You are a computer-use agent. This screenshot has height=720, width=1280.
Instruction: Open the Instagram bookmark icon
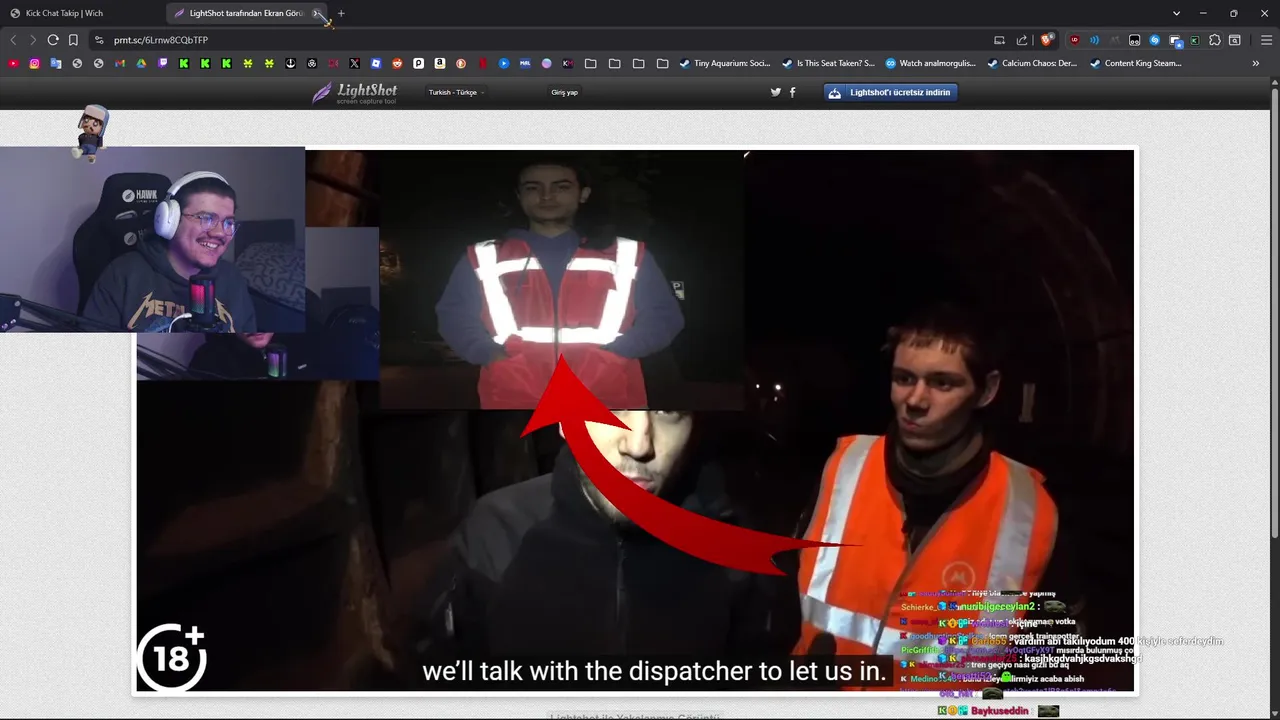pyautogui.click(x=34, y=63)
